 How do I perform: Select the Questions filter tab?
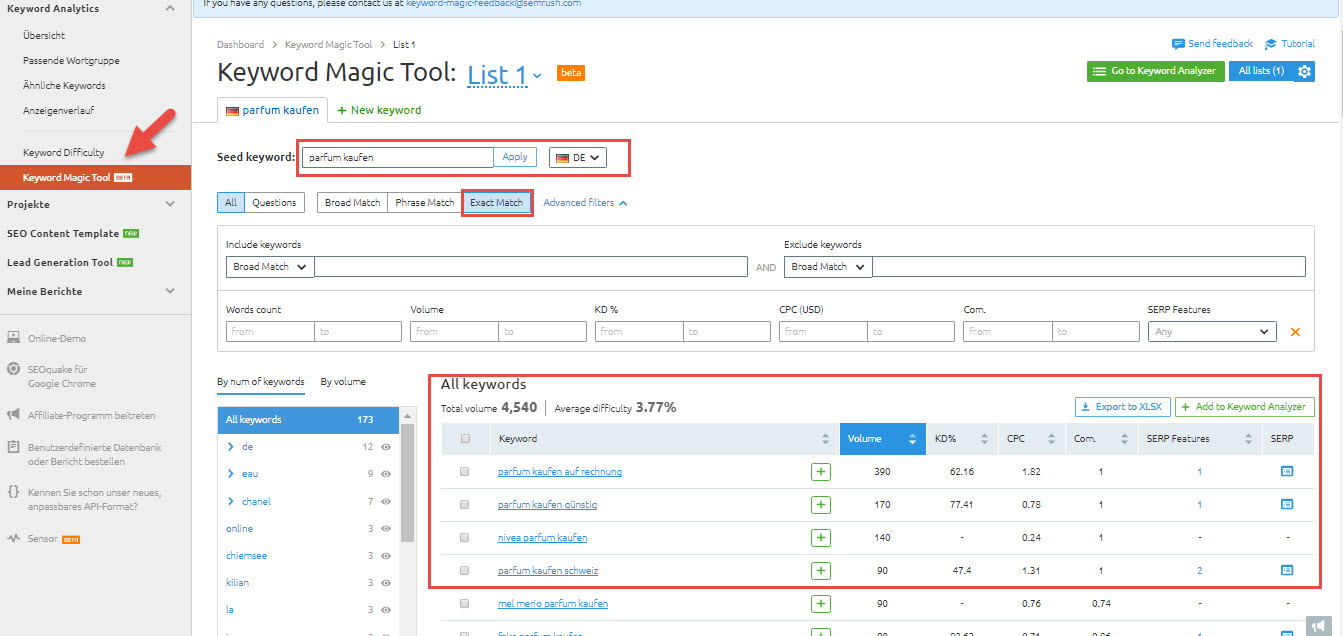[274, 203]
